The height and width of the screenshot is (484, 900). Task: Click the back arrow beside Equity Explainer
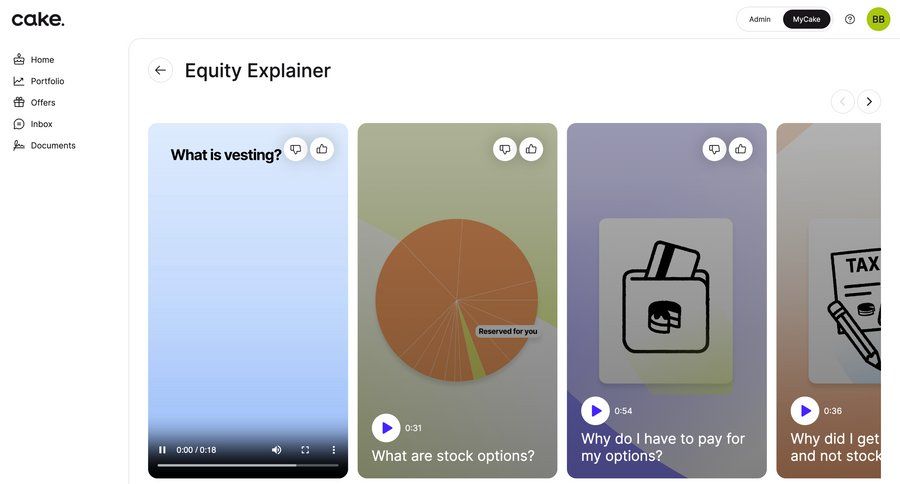pos(160,70)
